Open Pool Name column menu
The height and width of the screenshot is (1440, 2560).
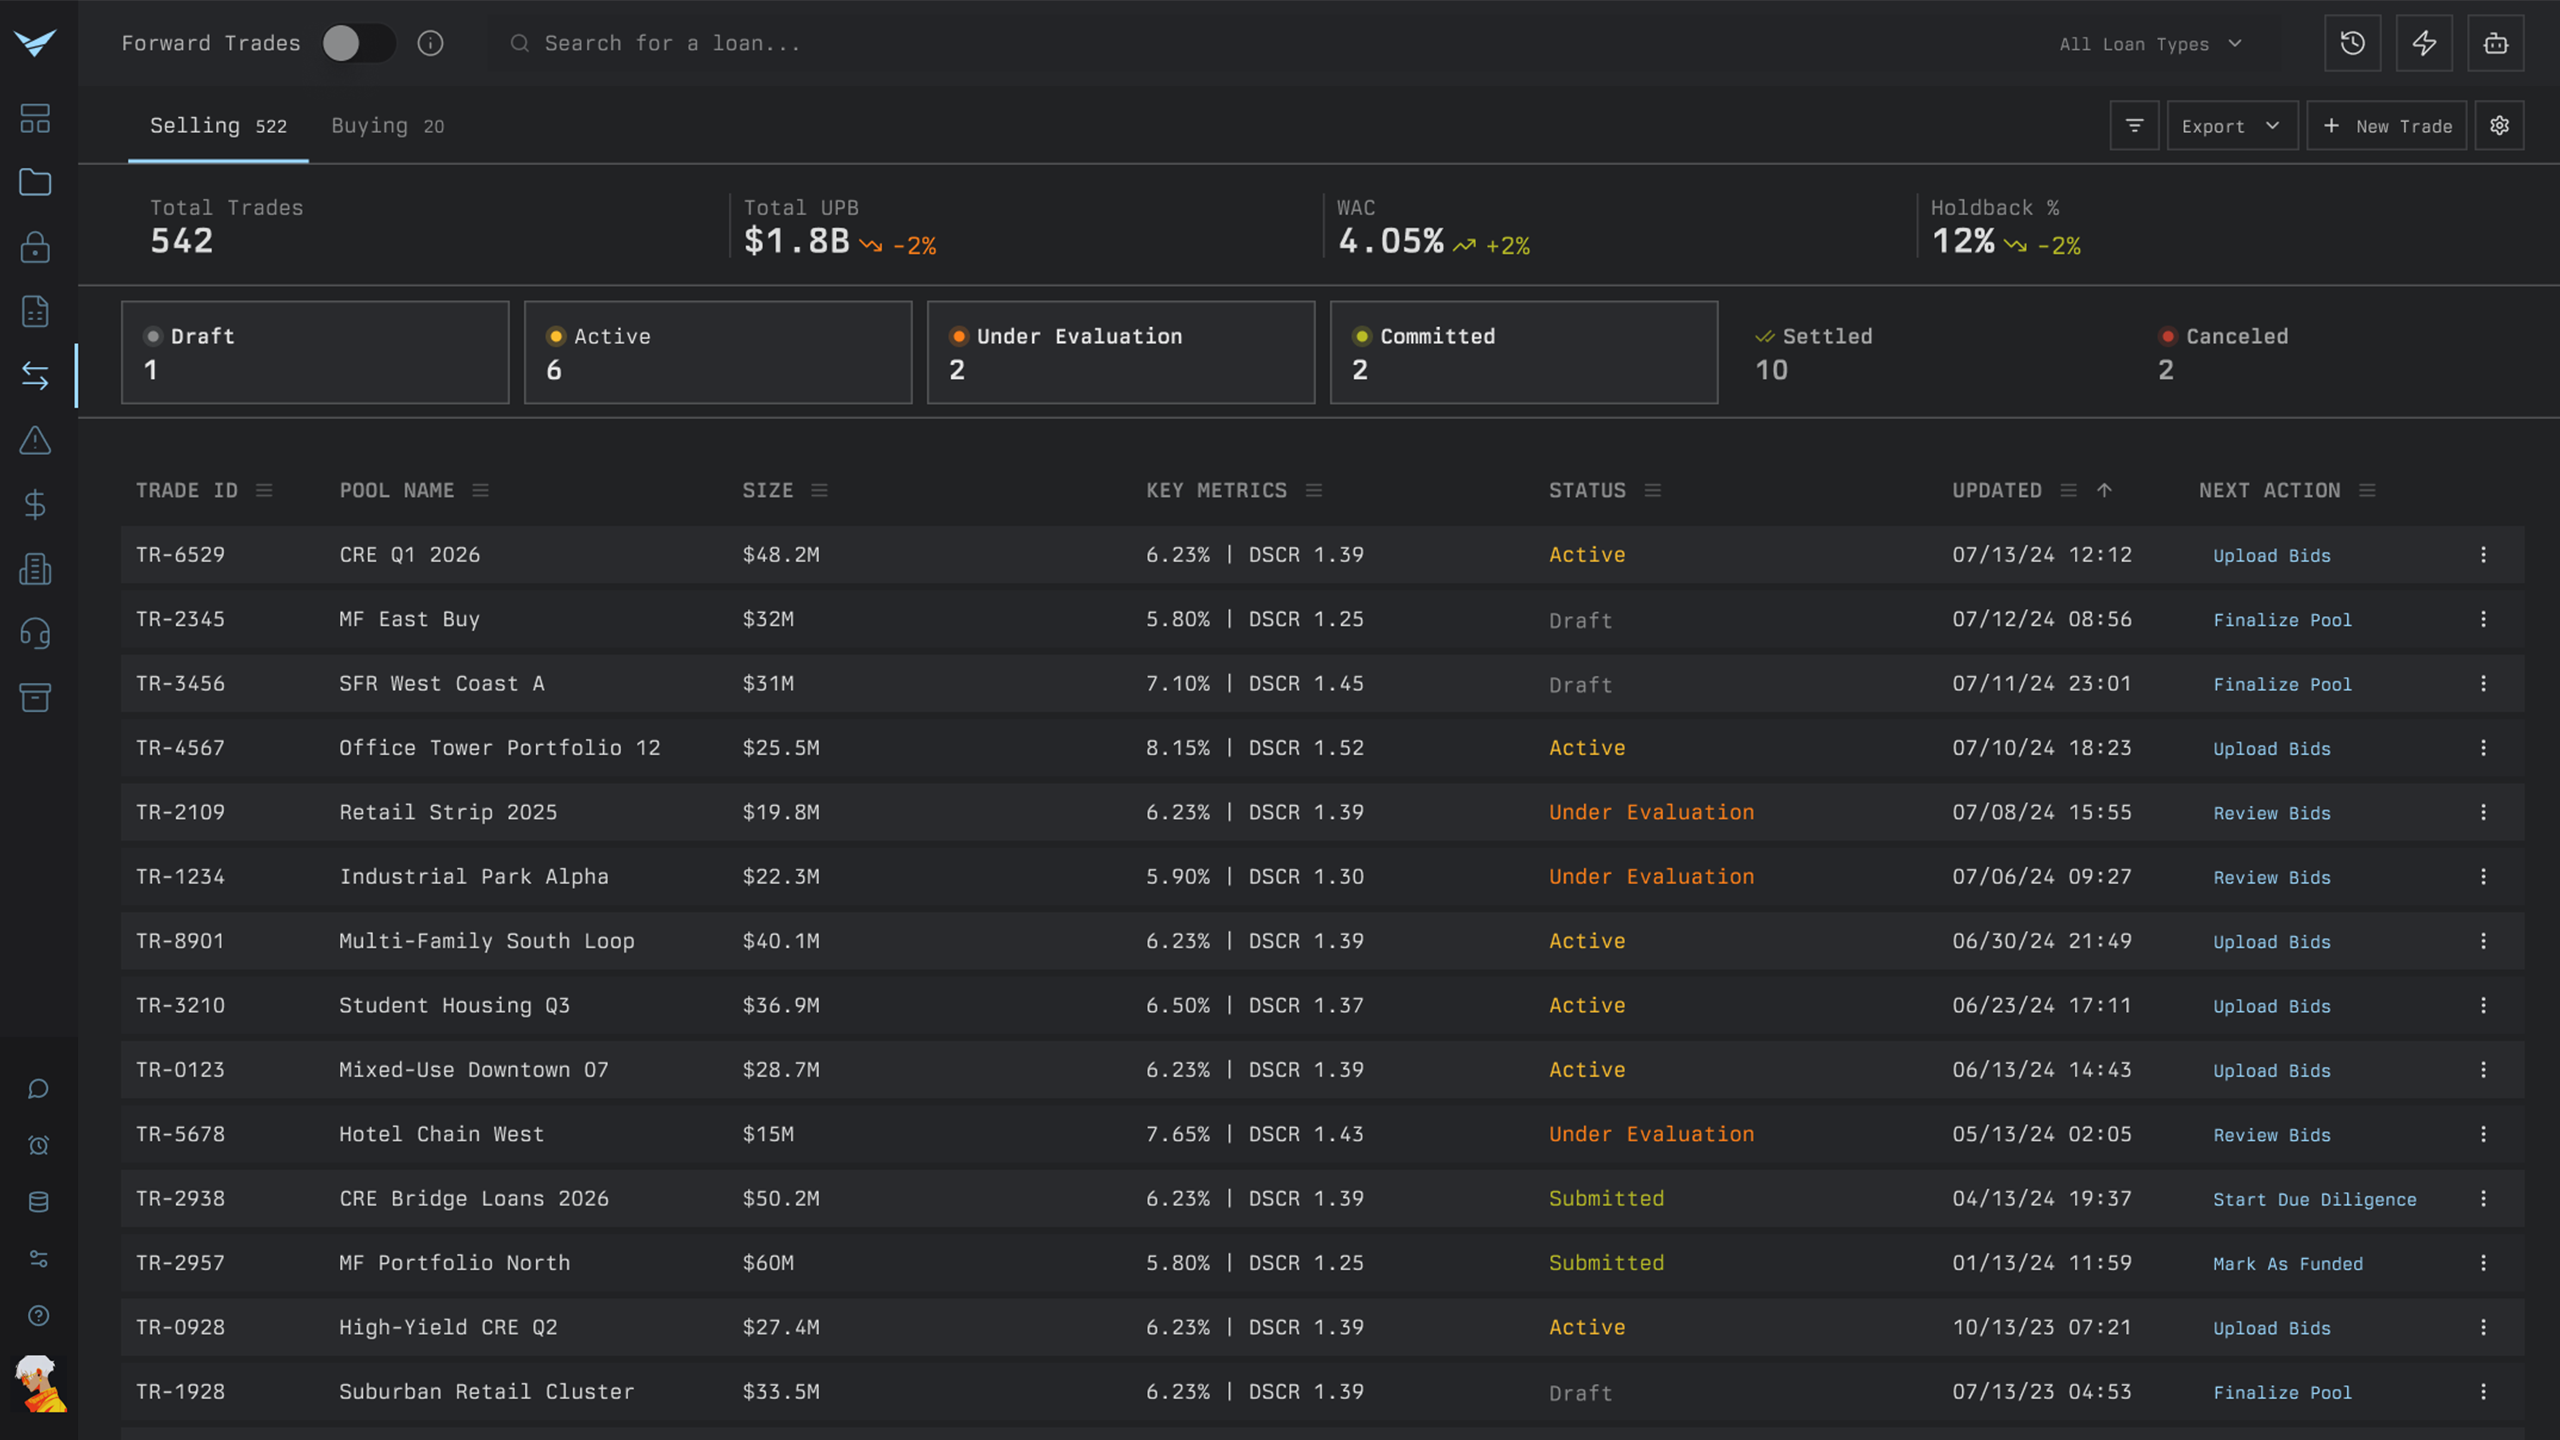pyautogui.click(x=480, y=490)
